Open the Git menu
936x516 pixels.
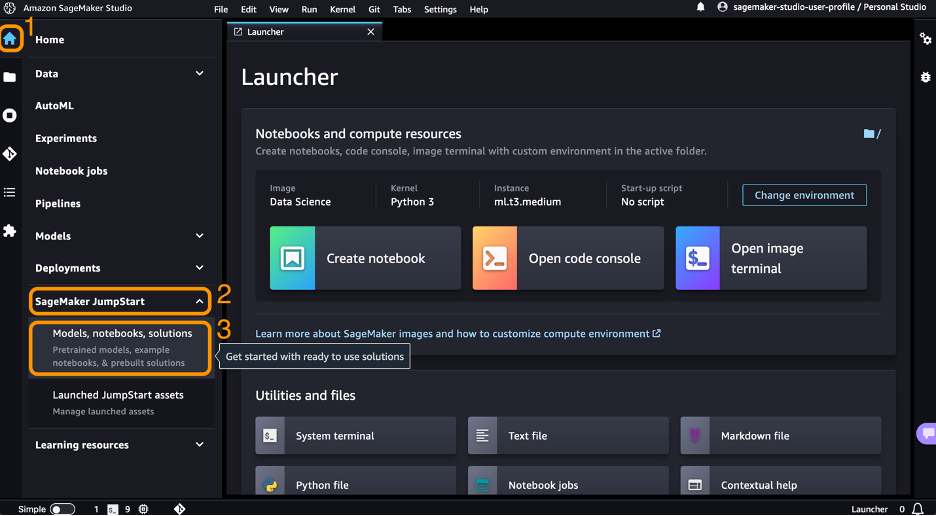tap(374, 9)
